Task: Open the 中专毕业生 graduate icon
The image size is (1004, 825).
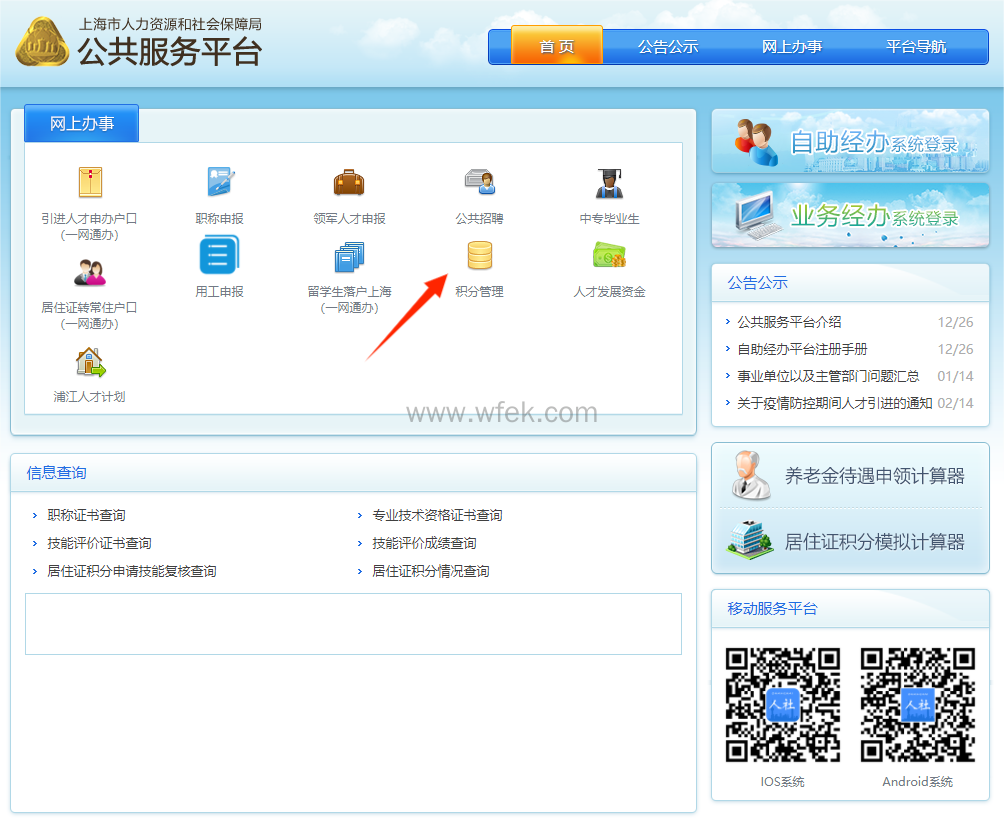Action: (x=609, y=183)
